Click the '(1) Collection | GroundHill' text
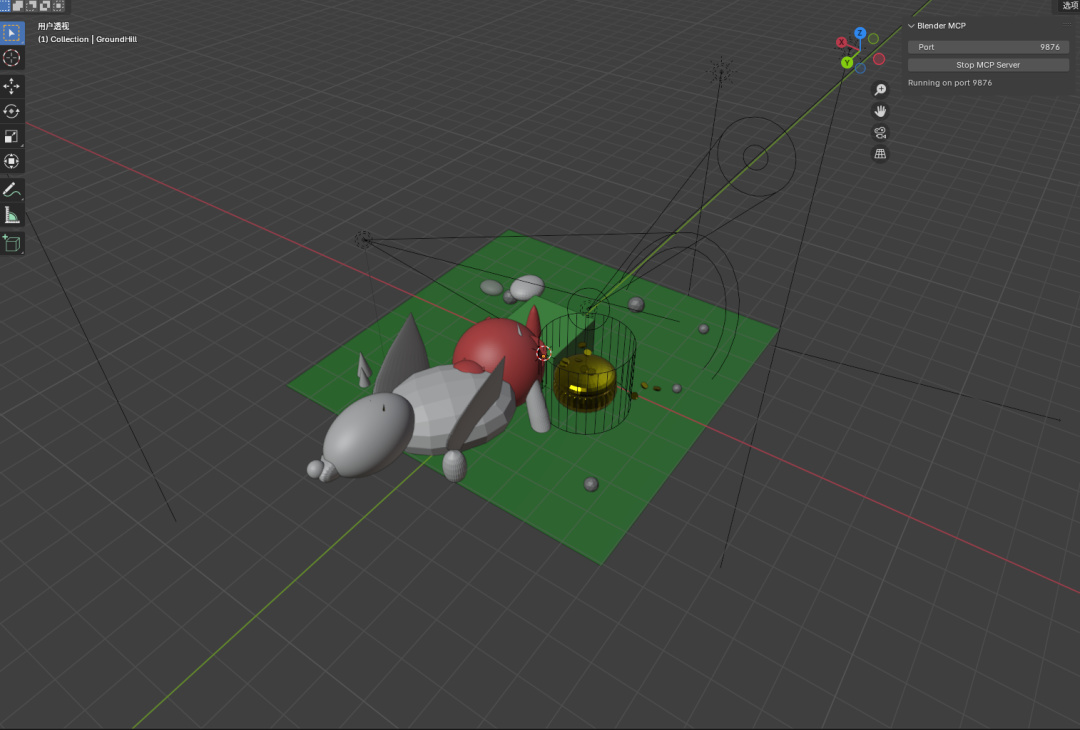Viewport: 1080px width, 730px height. 87,39
